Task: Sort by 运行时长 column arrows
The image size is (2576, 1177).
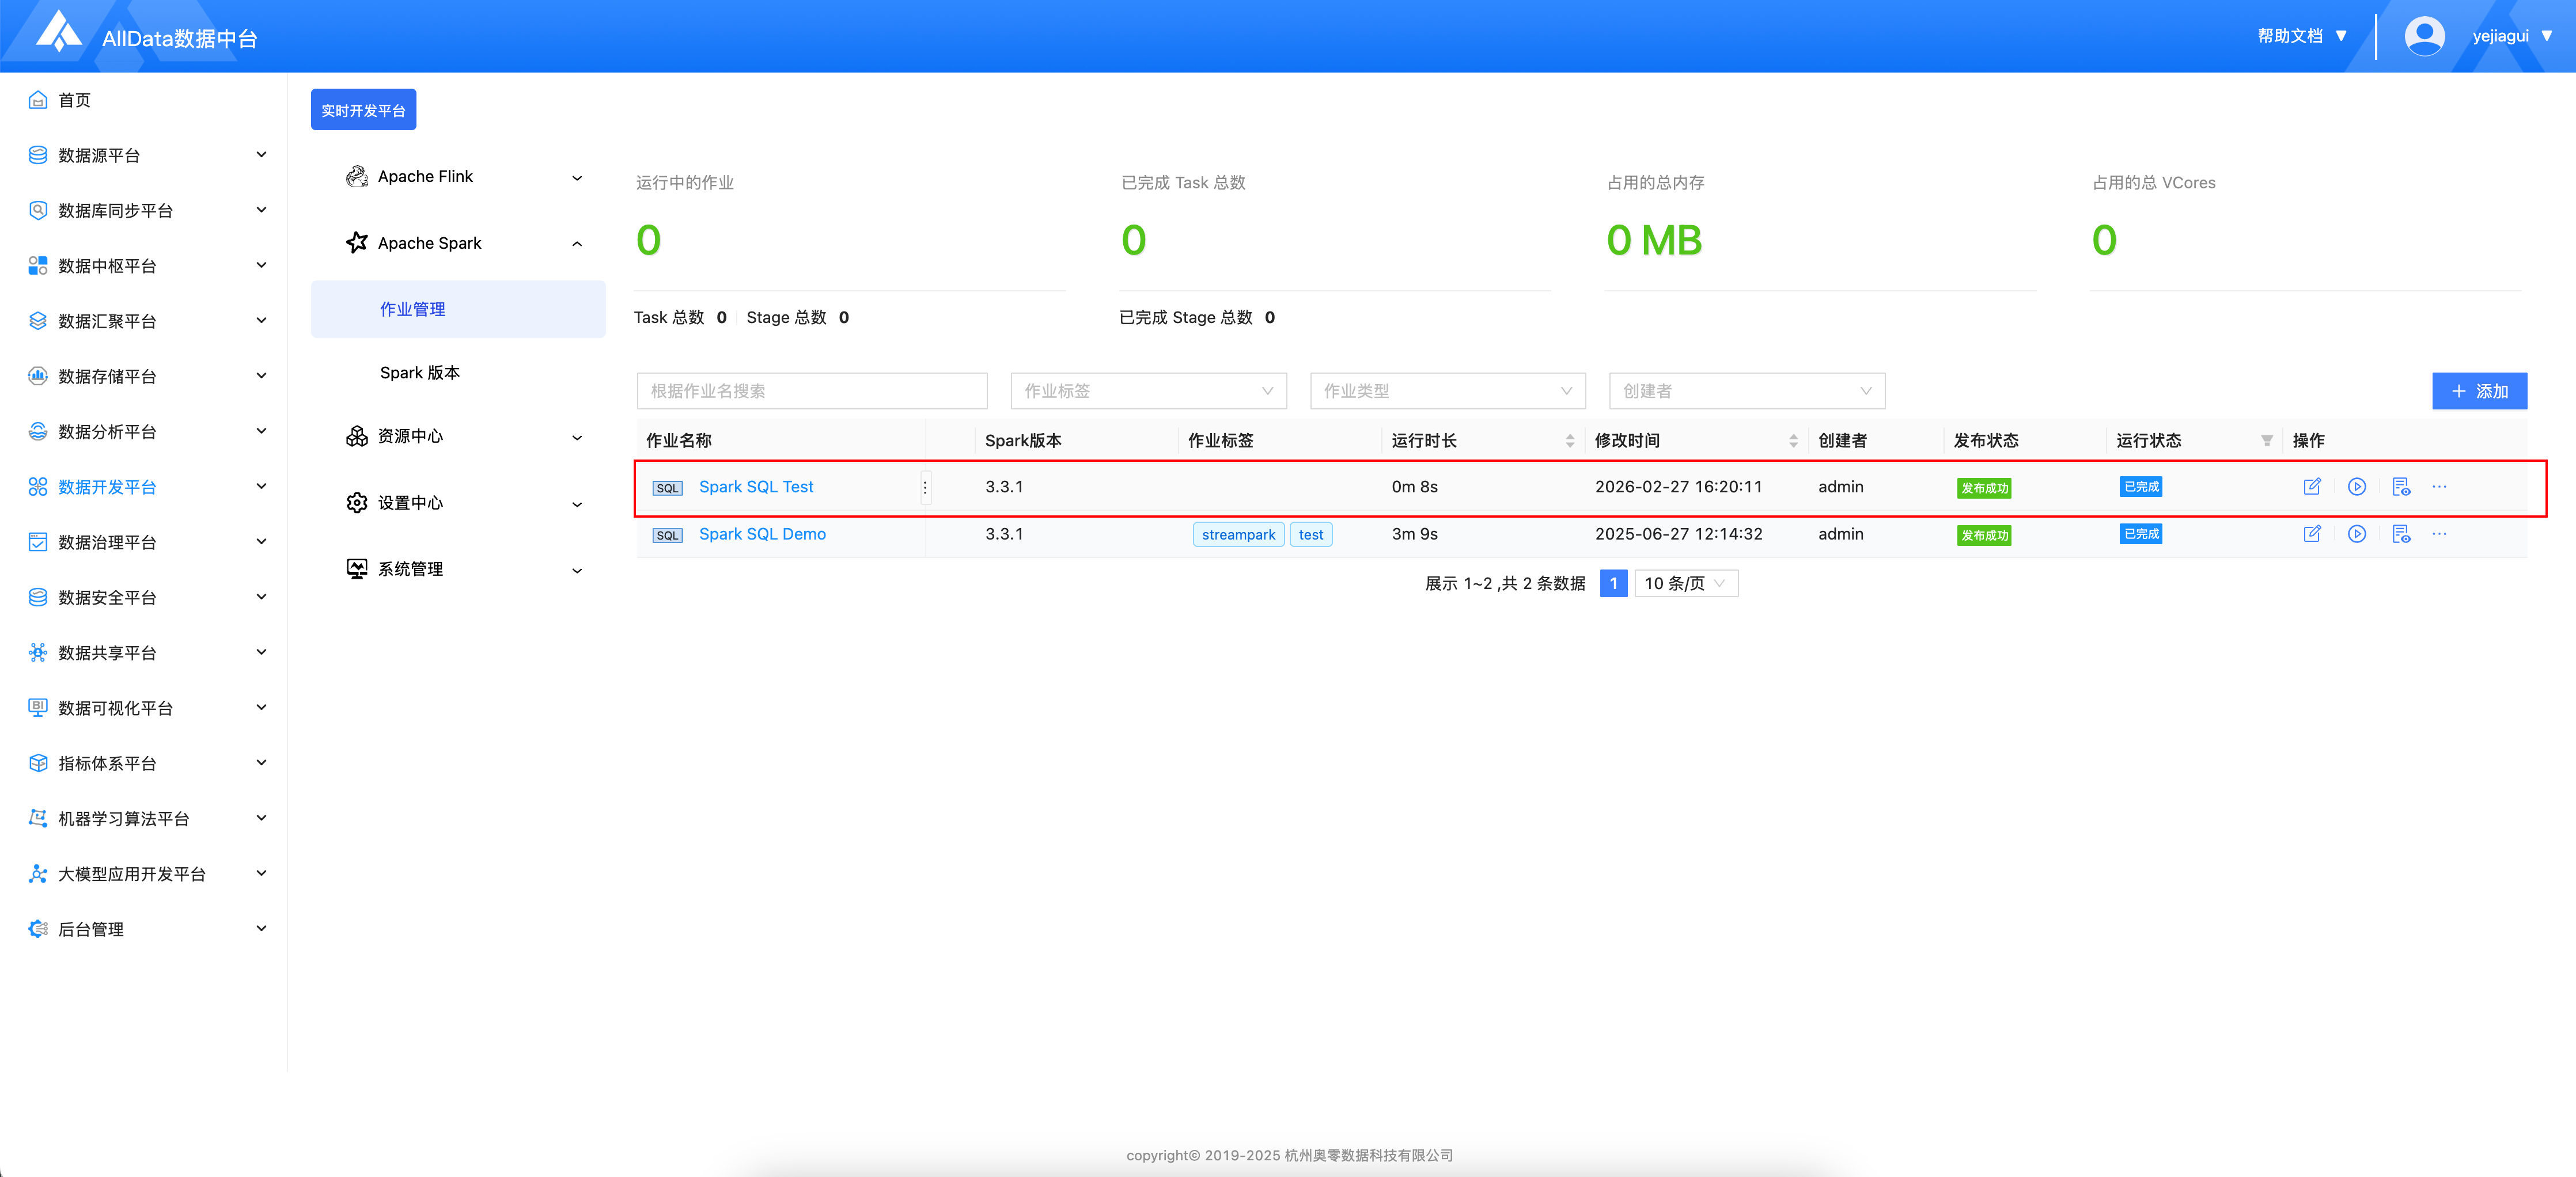Action: 1569,441
